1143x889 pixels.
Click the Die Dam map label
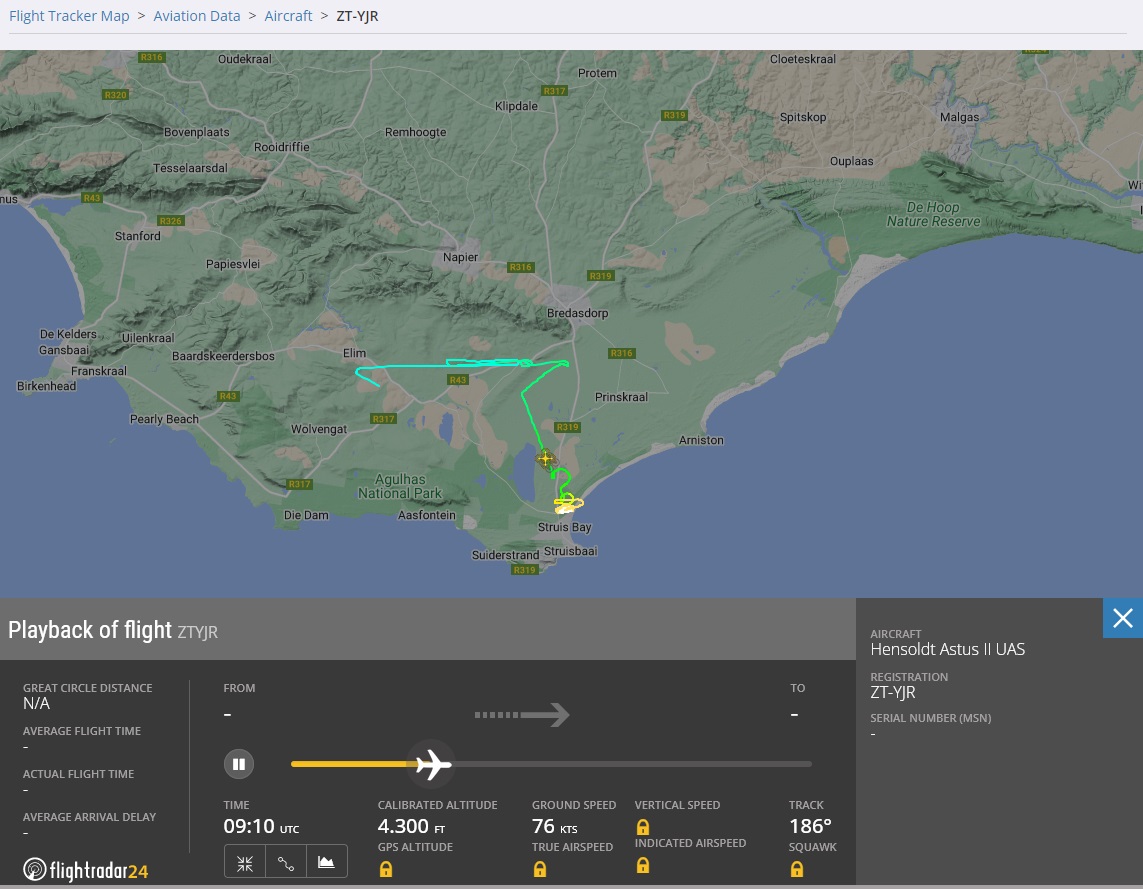click(x=306, y=515)
